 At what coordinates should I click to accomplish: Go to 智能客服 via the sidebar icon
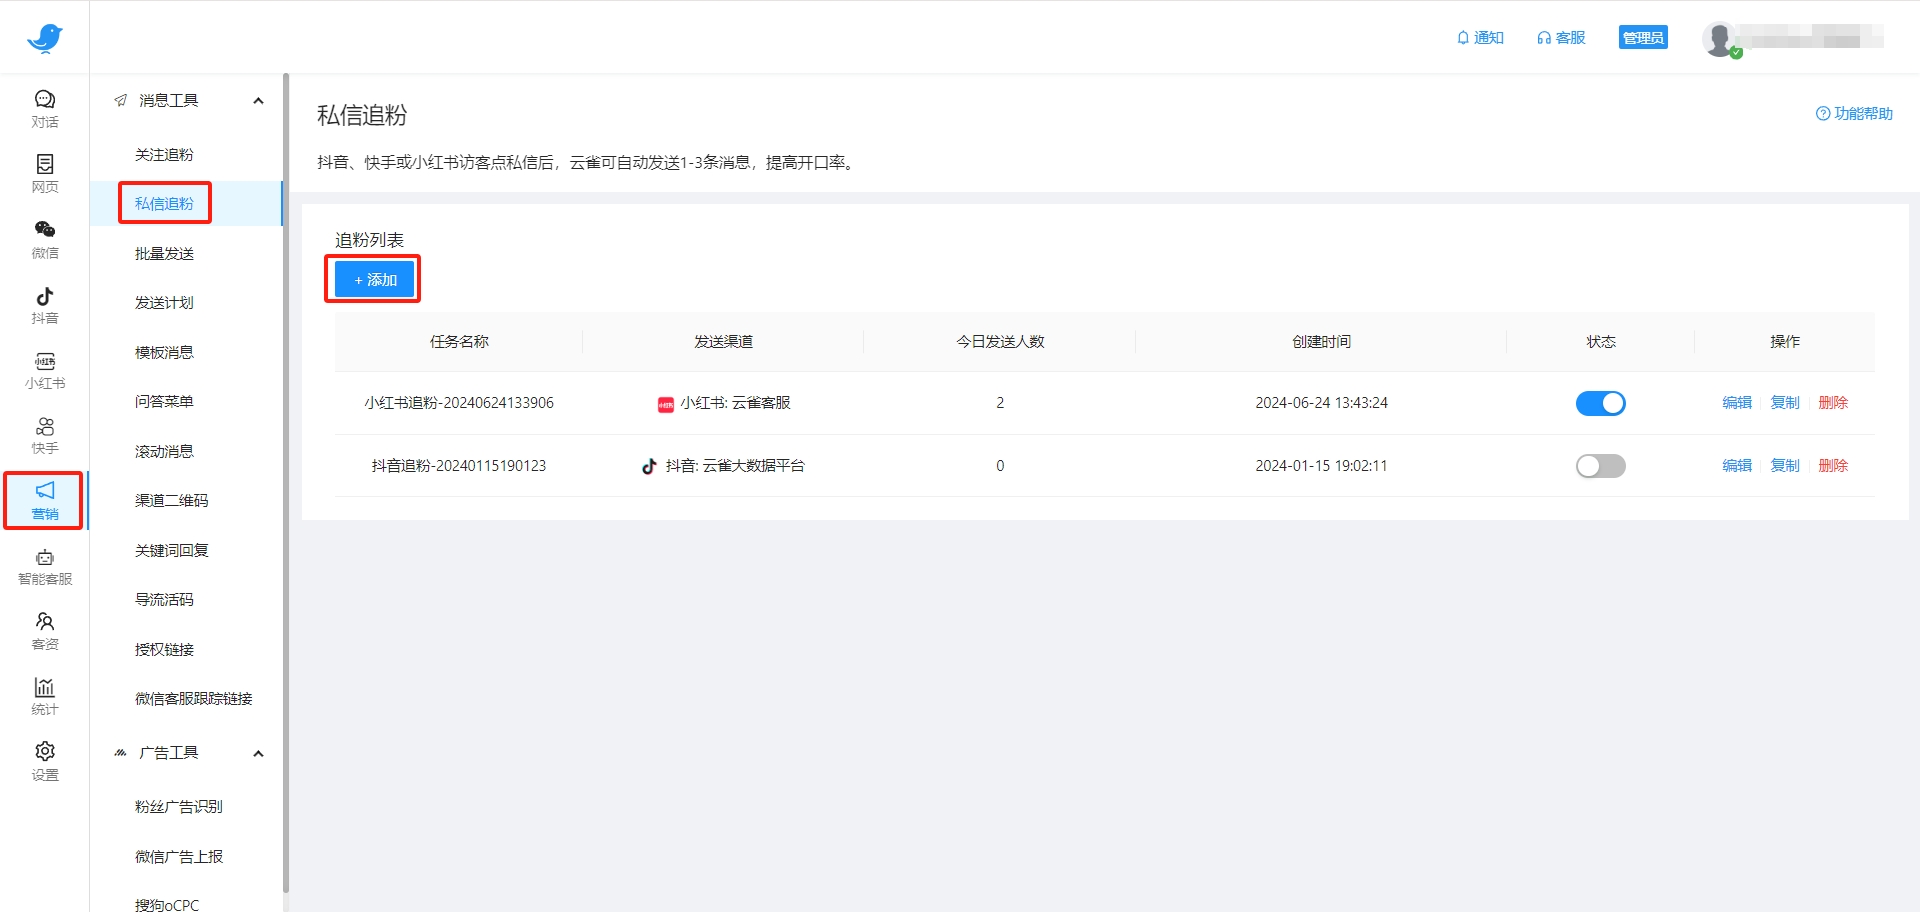[x=44, y=566]
